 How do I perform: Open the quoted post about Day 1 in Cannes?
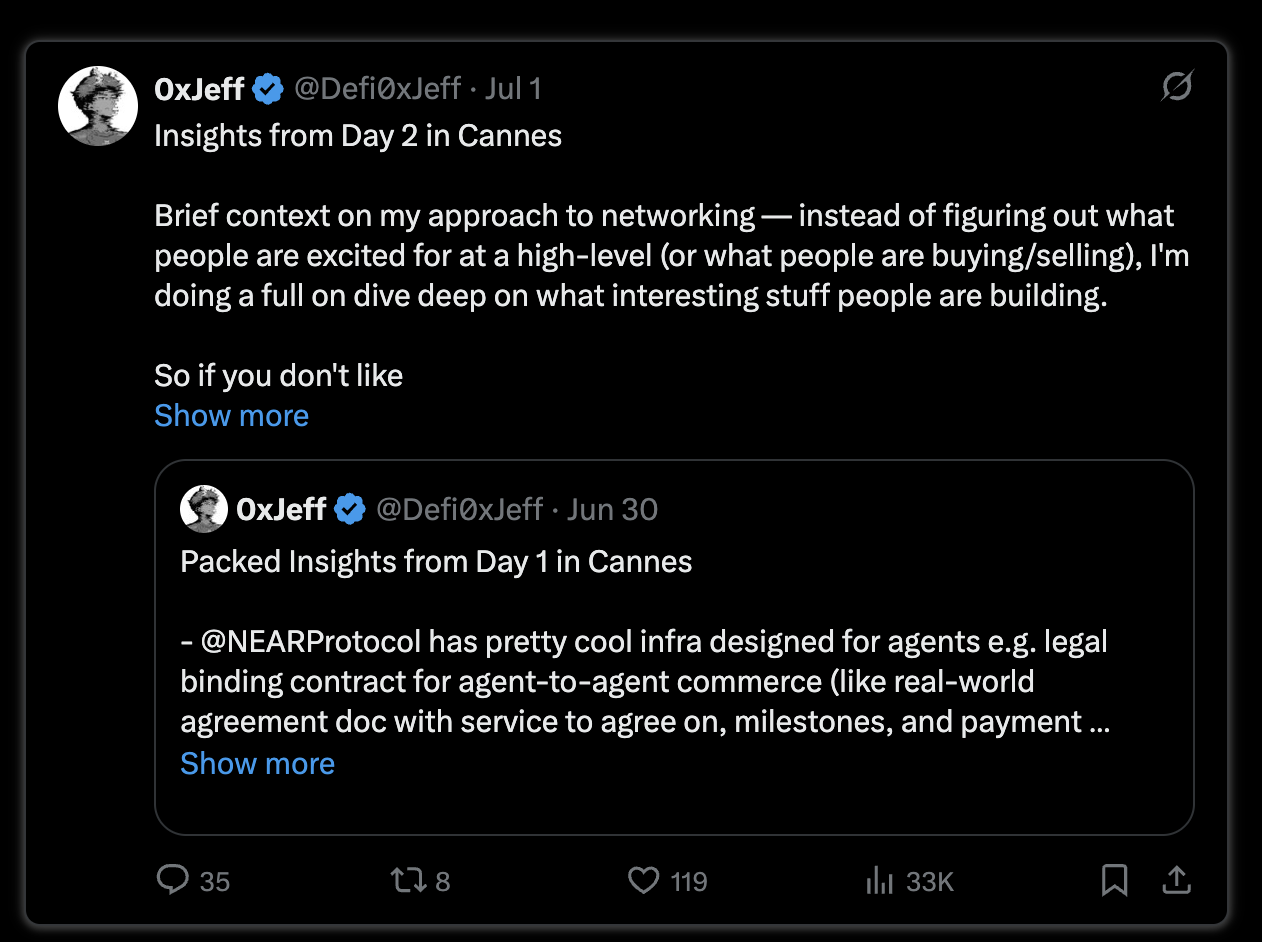click(x=674, y=647)
